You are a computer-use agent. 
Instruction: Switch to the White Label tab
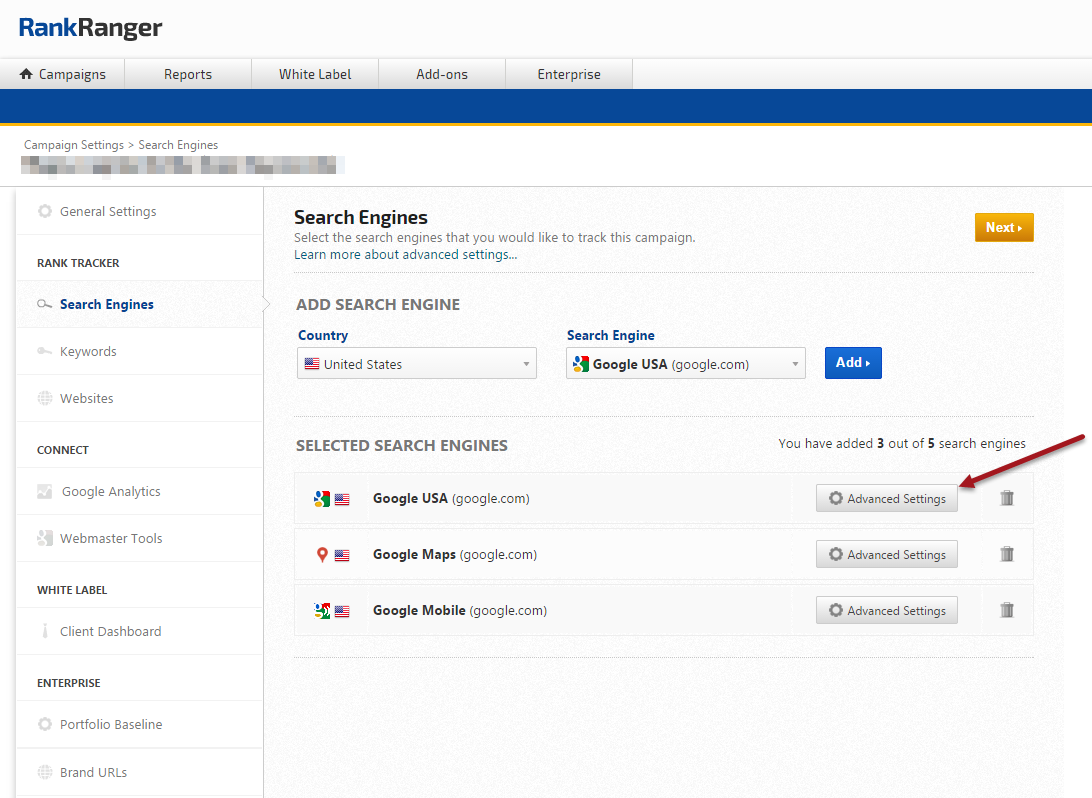pyautogui.click(x=315, y=74)
